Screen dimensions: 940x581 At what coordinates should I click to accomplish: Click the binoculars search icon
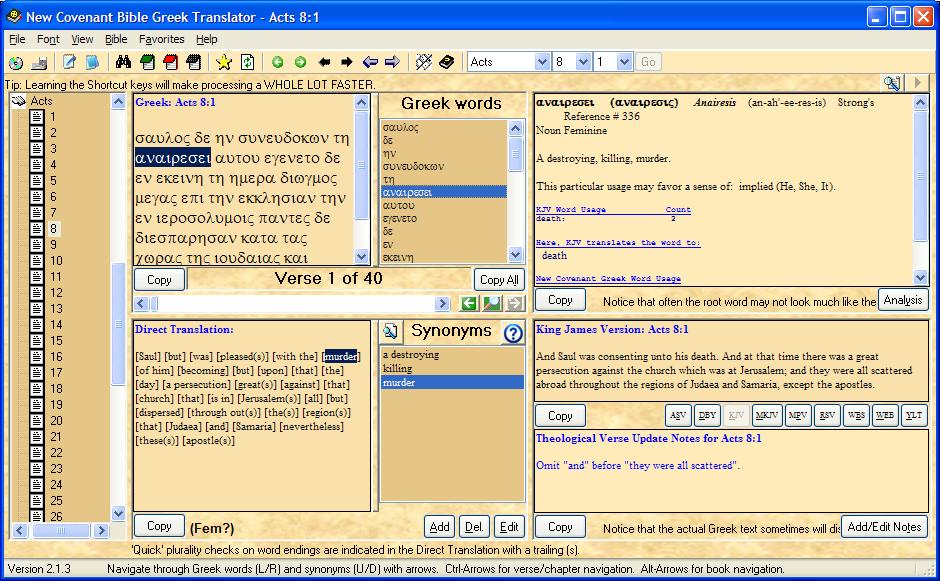tap(124, 62)
